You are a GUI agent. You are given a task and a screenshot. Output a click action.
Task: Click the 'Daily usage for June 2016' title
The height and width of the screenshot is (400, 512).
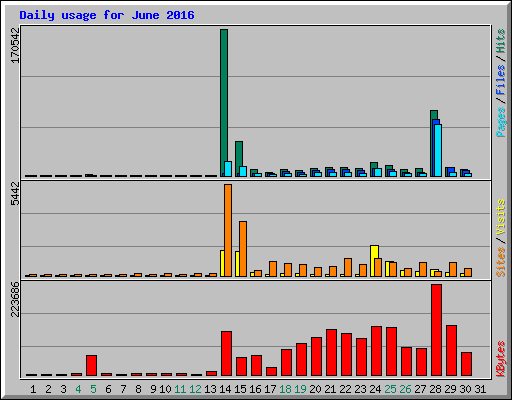click(x=107, y=15)
